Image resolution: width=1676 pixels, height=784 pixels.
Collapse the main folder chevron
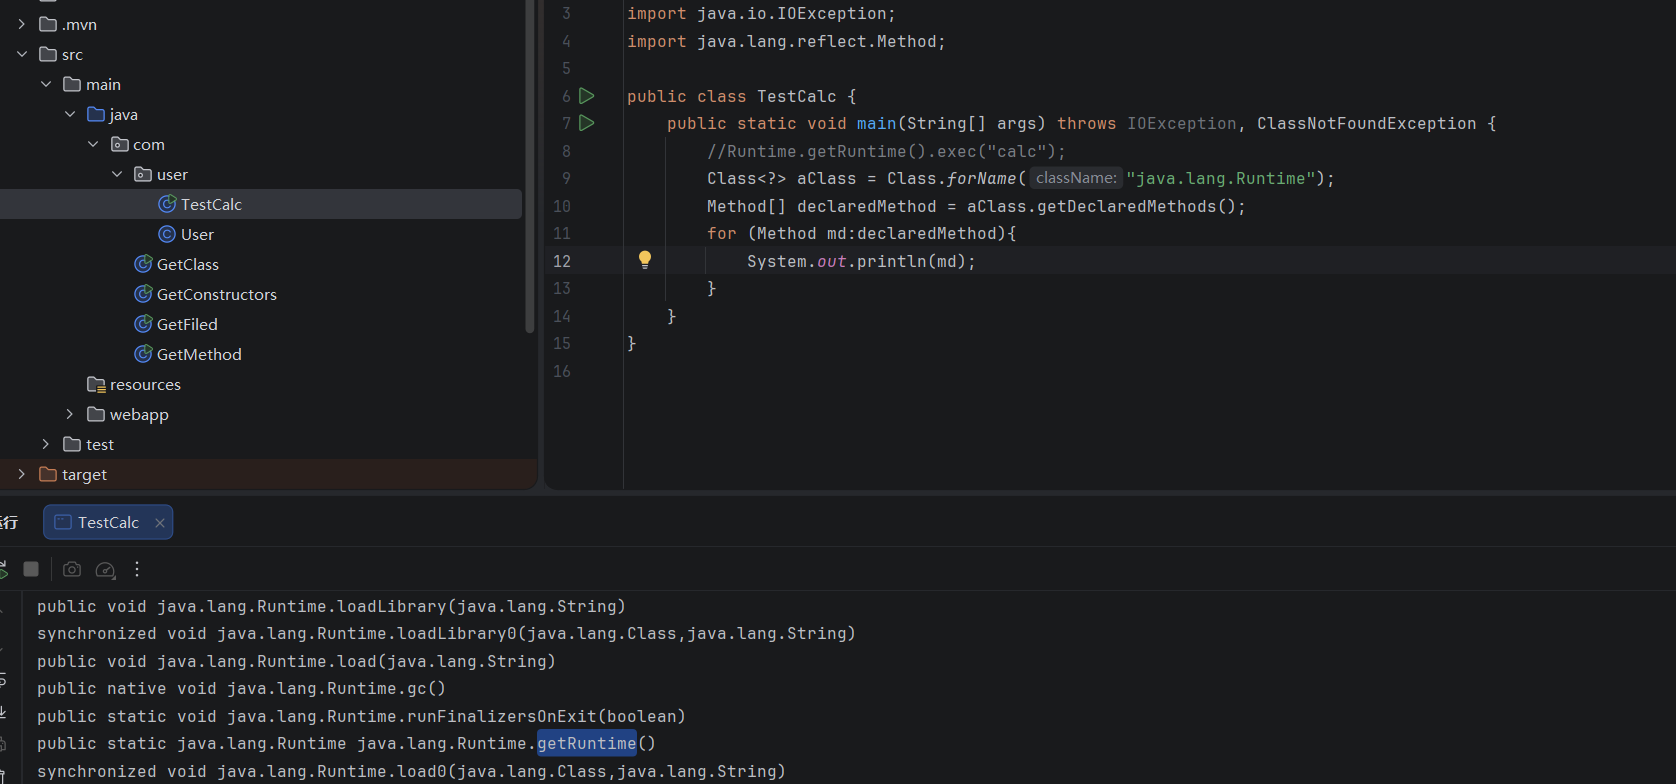46,84
